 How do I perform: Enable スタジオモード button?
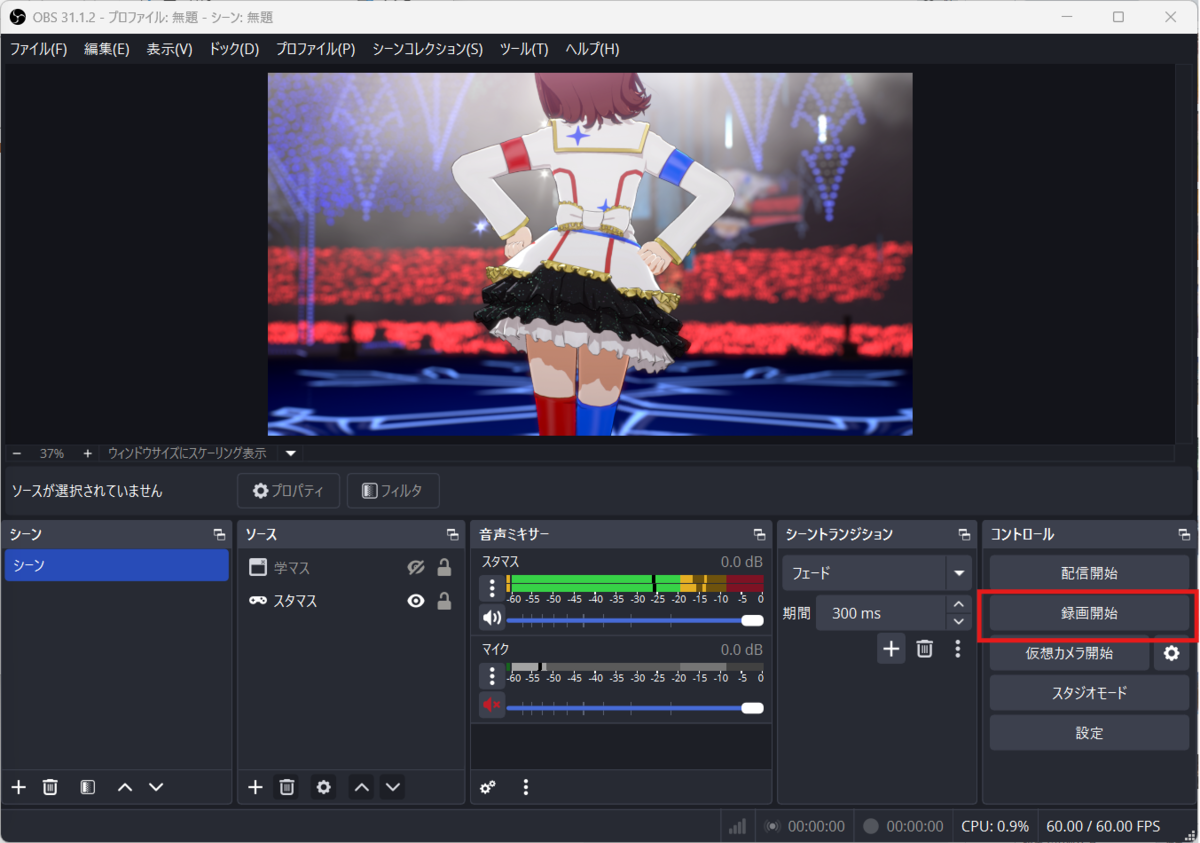tap(1089, 693)
